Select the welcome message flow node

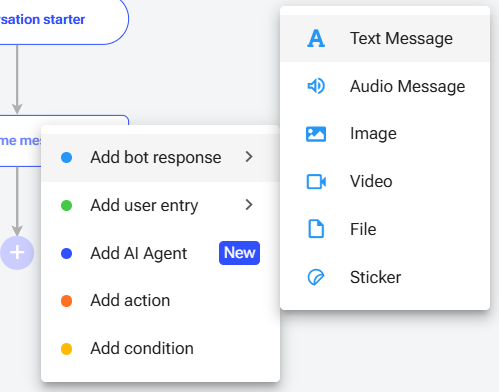(21, 141)
